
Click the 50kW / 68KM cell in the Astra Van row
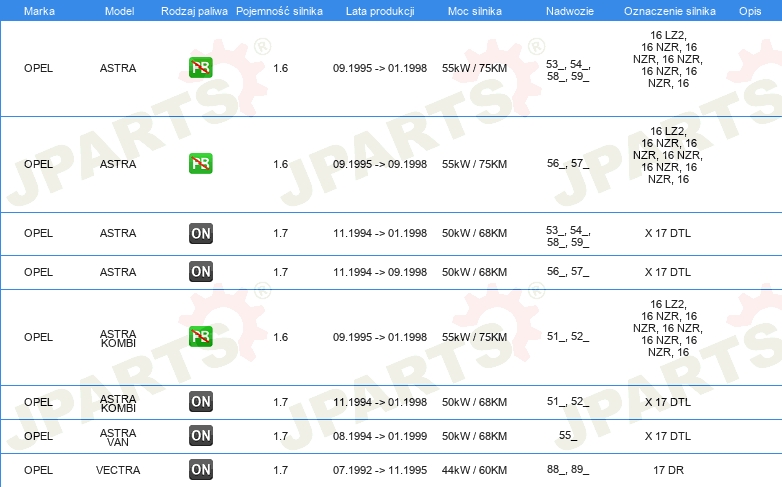point(474,436)
